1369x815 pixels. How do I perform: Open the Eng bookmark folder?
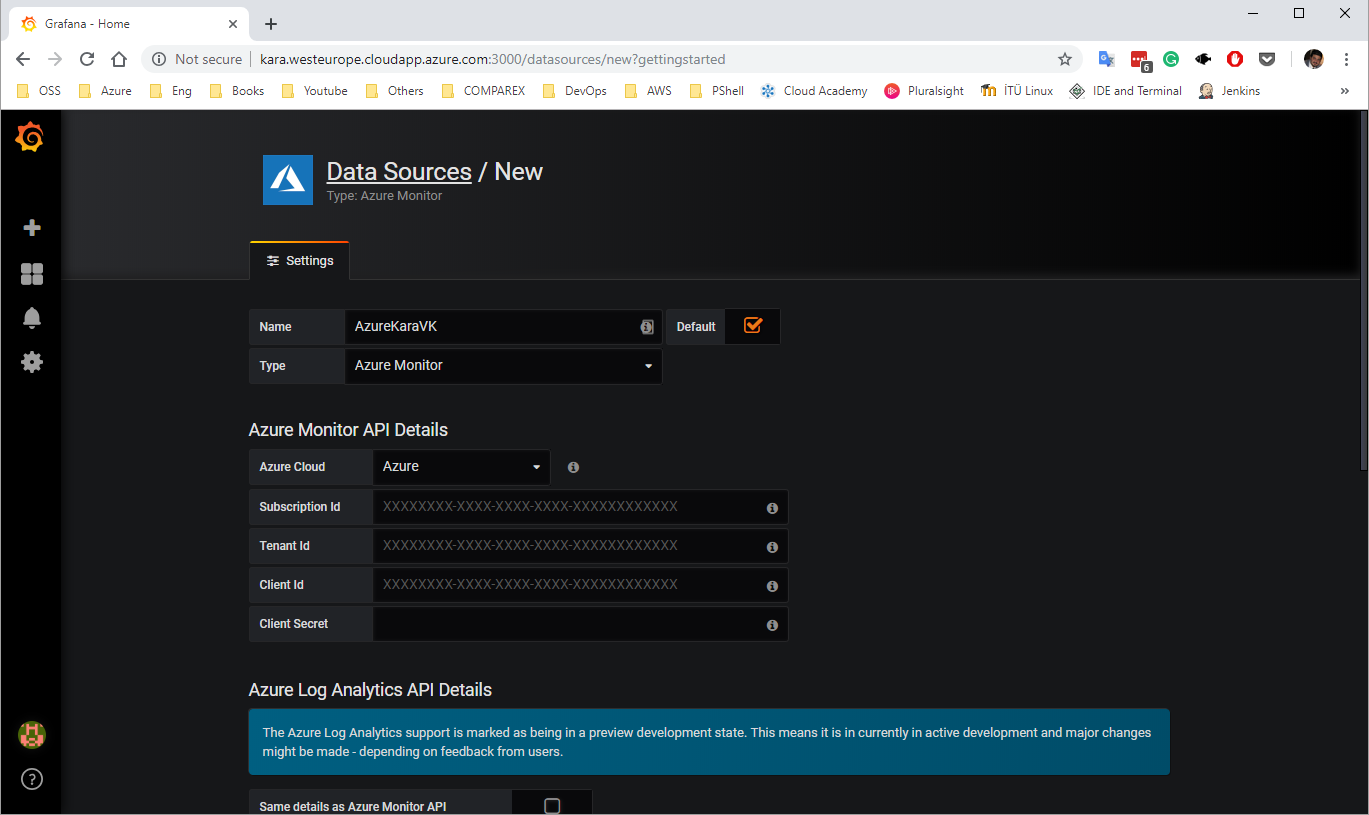tap(171, 91)
